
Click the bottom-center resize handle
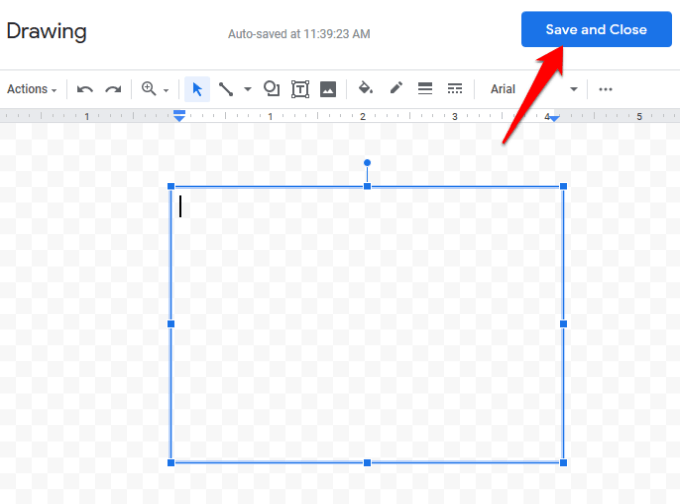coord(367,463)
